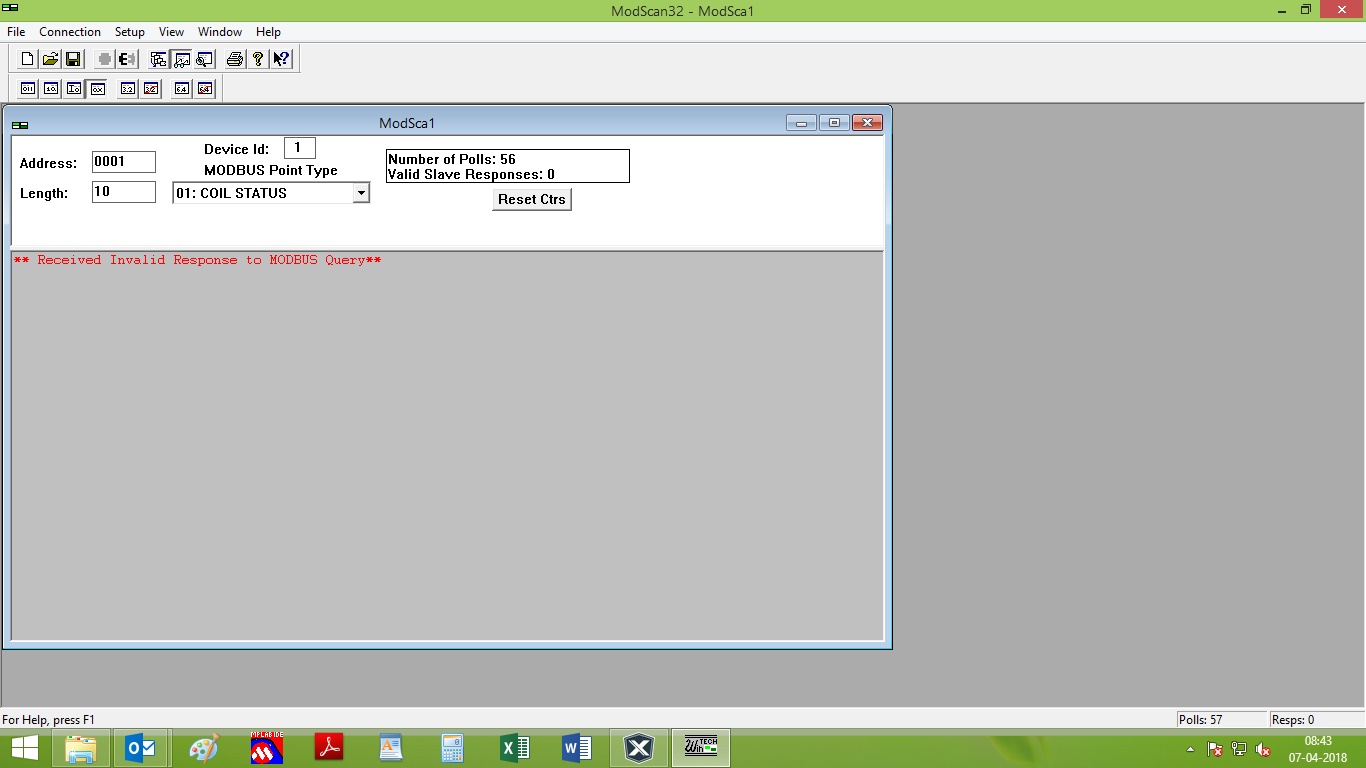Open the Setup menu
Image resolution: width=1366 pixels, height=768 pixels.
click(x=130, y=32)
